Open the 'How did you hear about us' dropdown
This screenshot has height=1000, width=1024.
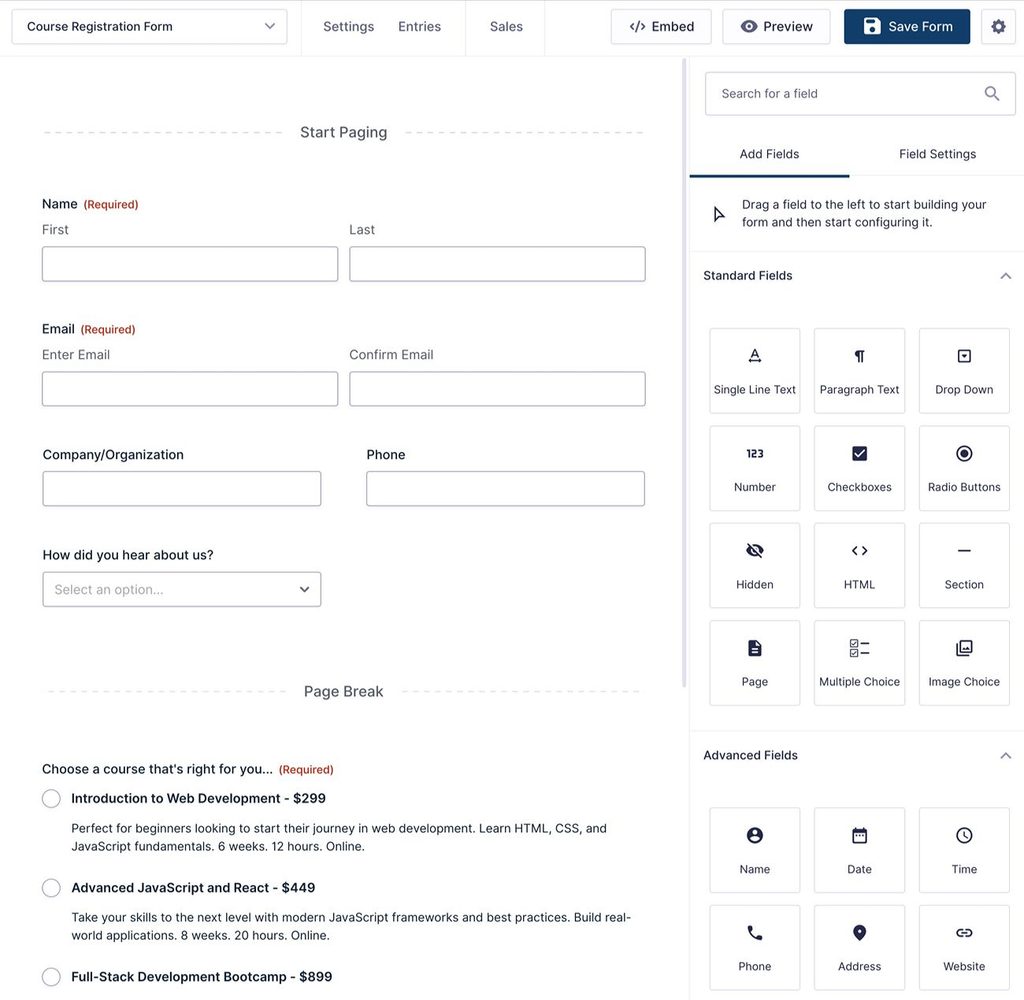coord(182,589)
